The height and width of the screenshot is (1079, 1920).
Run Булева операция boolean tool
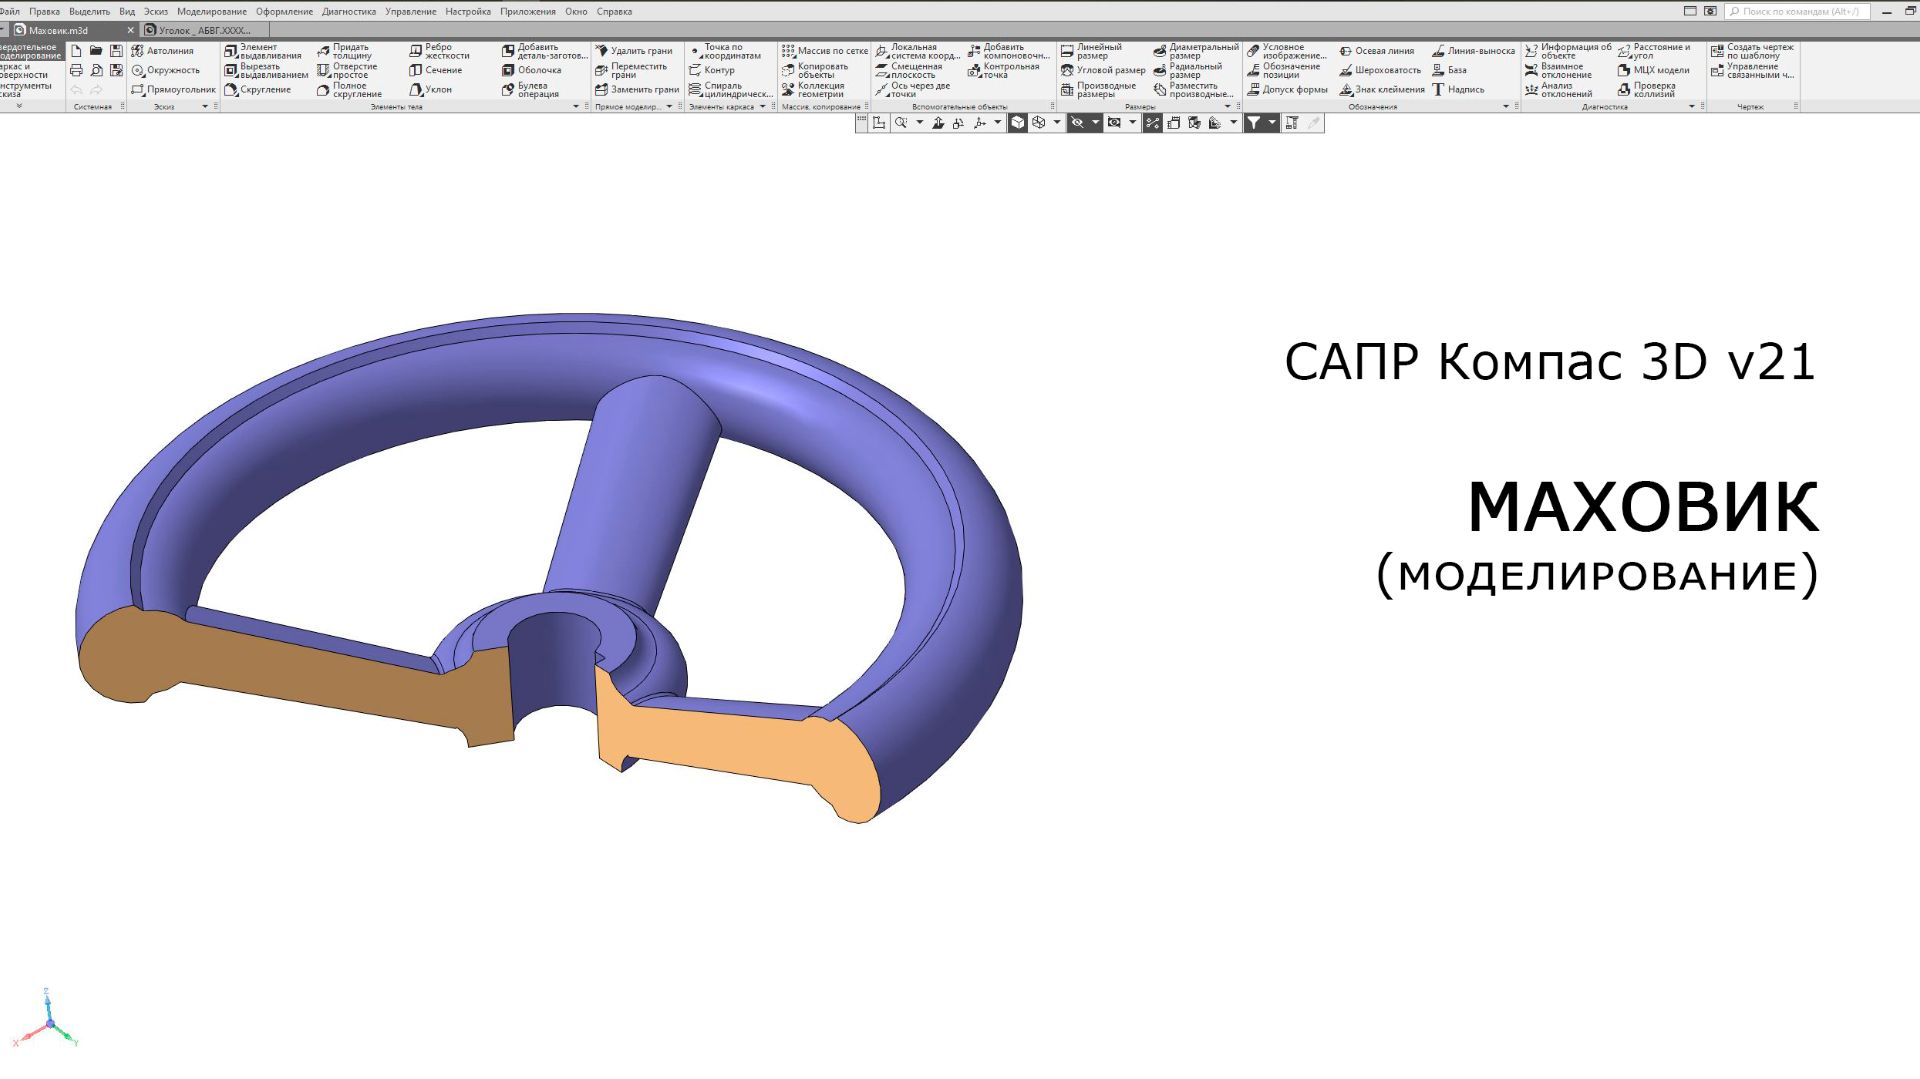tap(531, 90)
